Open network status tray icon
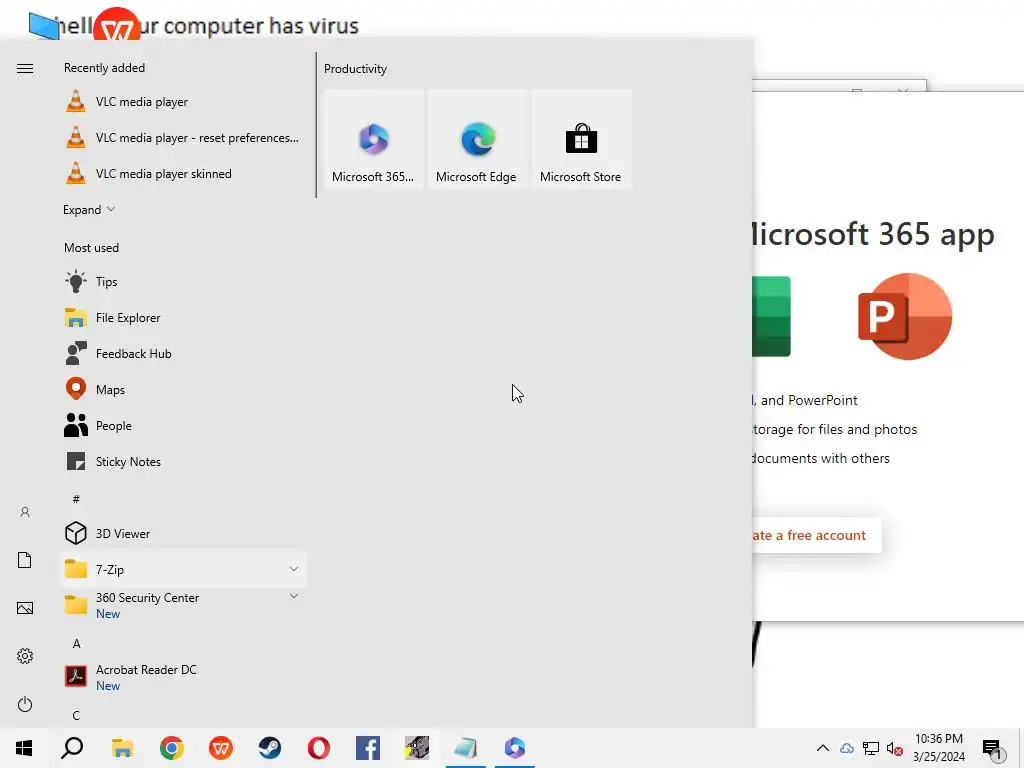This screenshot has height=768, width=1024. coord(871,748)
